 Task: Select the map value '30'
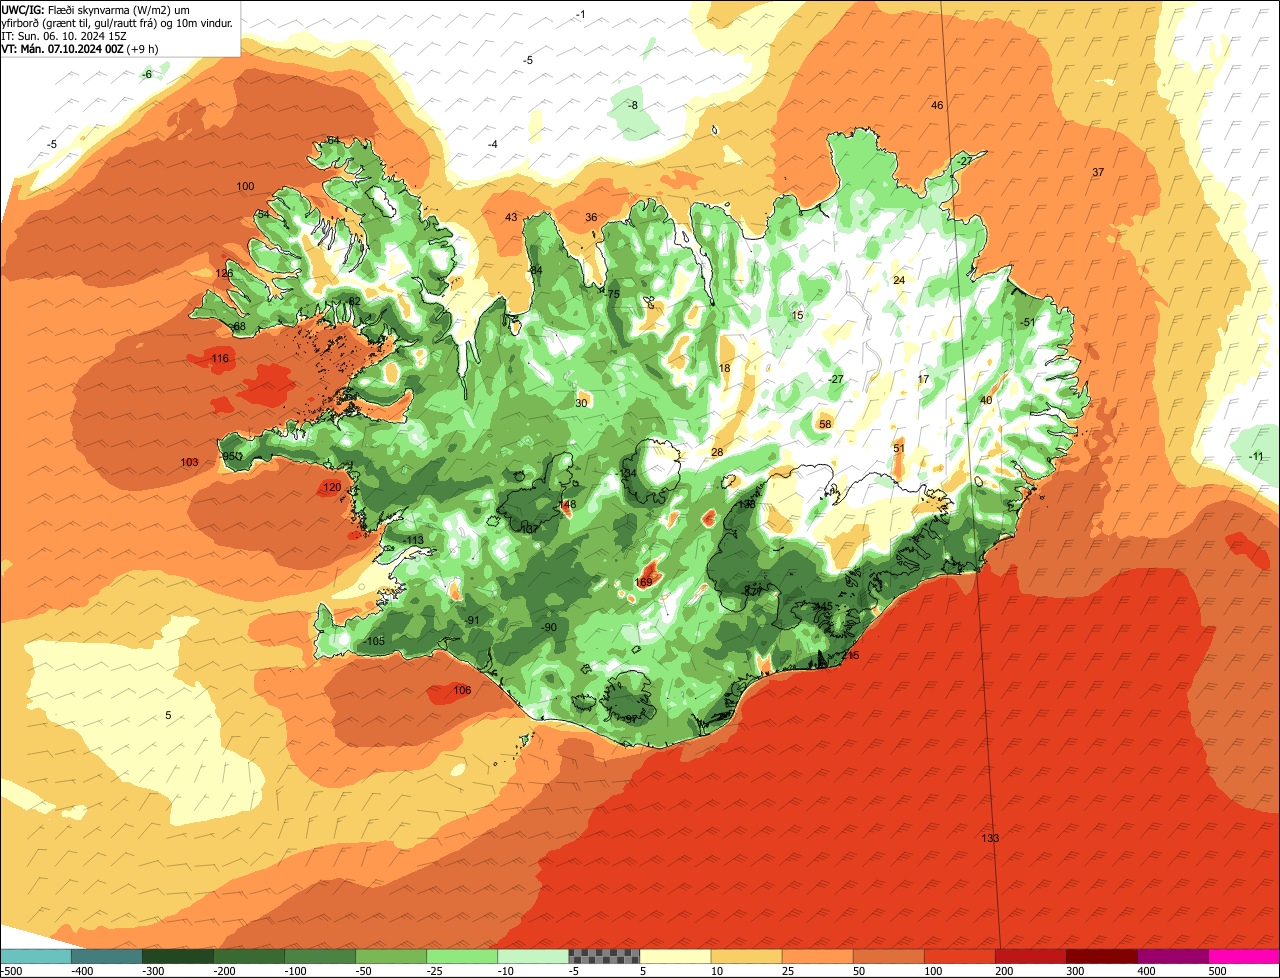(581, 404)
